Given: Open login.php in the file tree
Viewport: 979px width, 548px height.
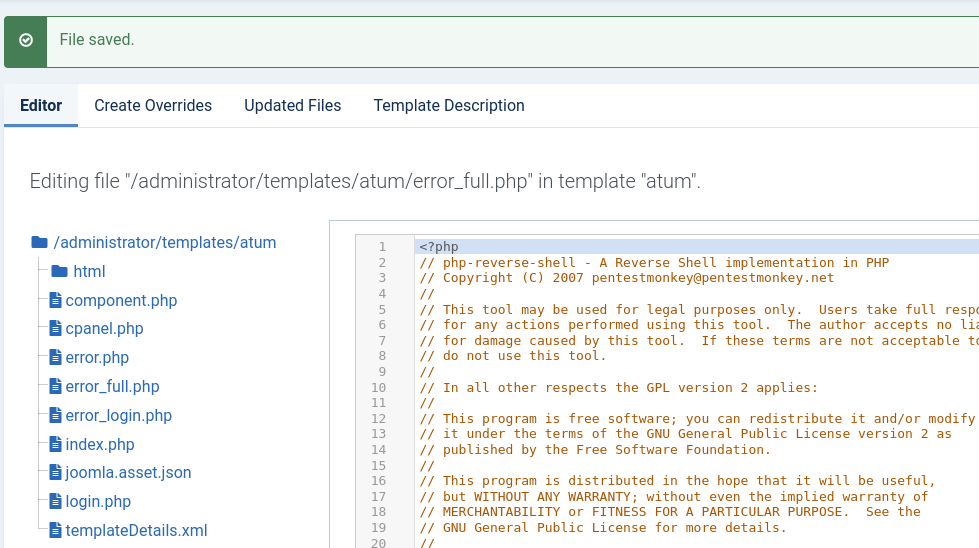Looking at the screenshot, I should (x=98, y=502).
